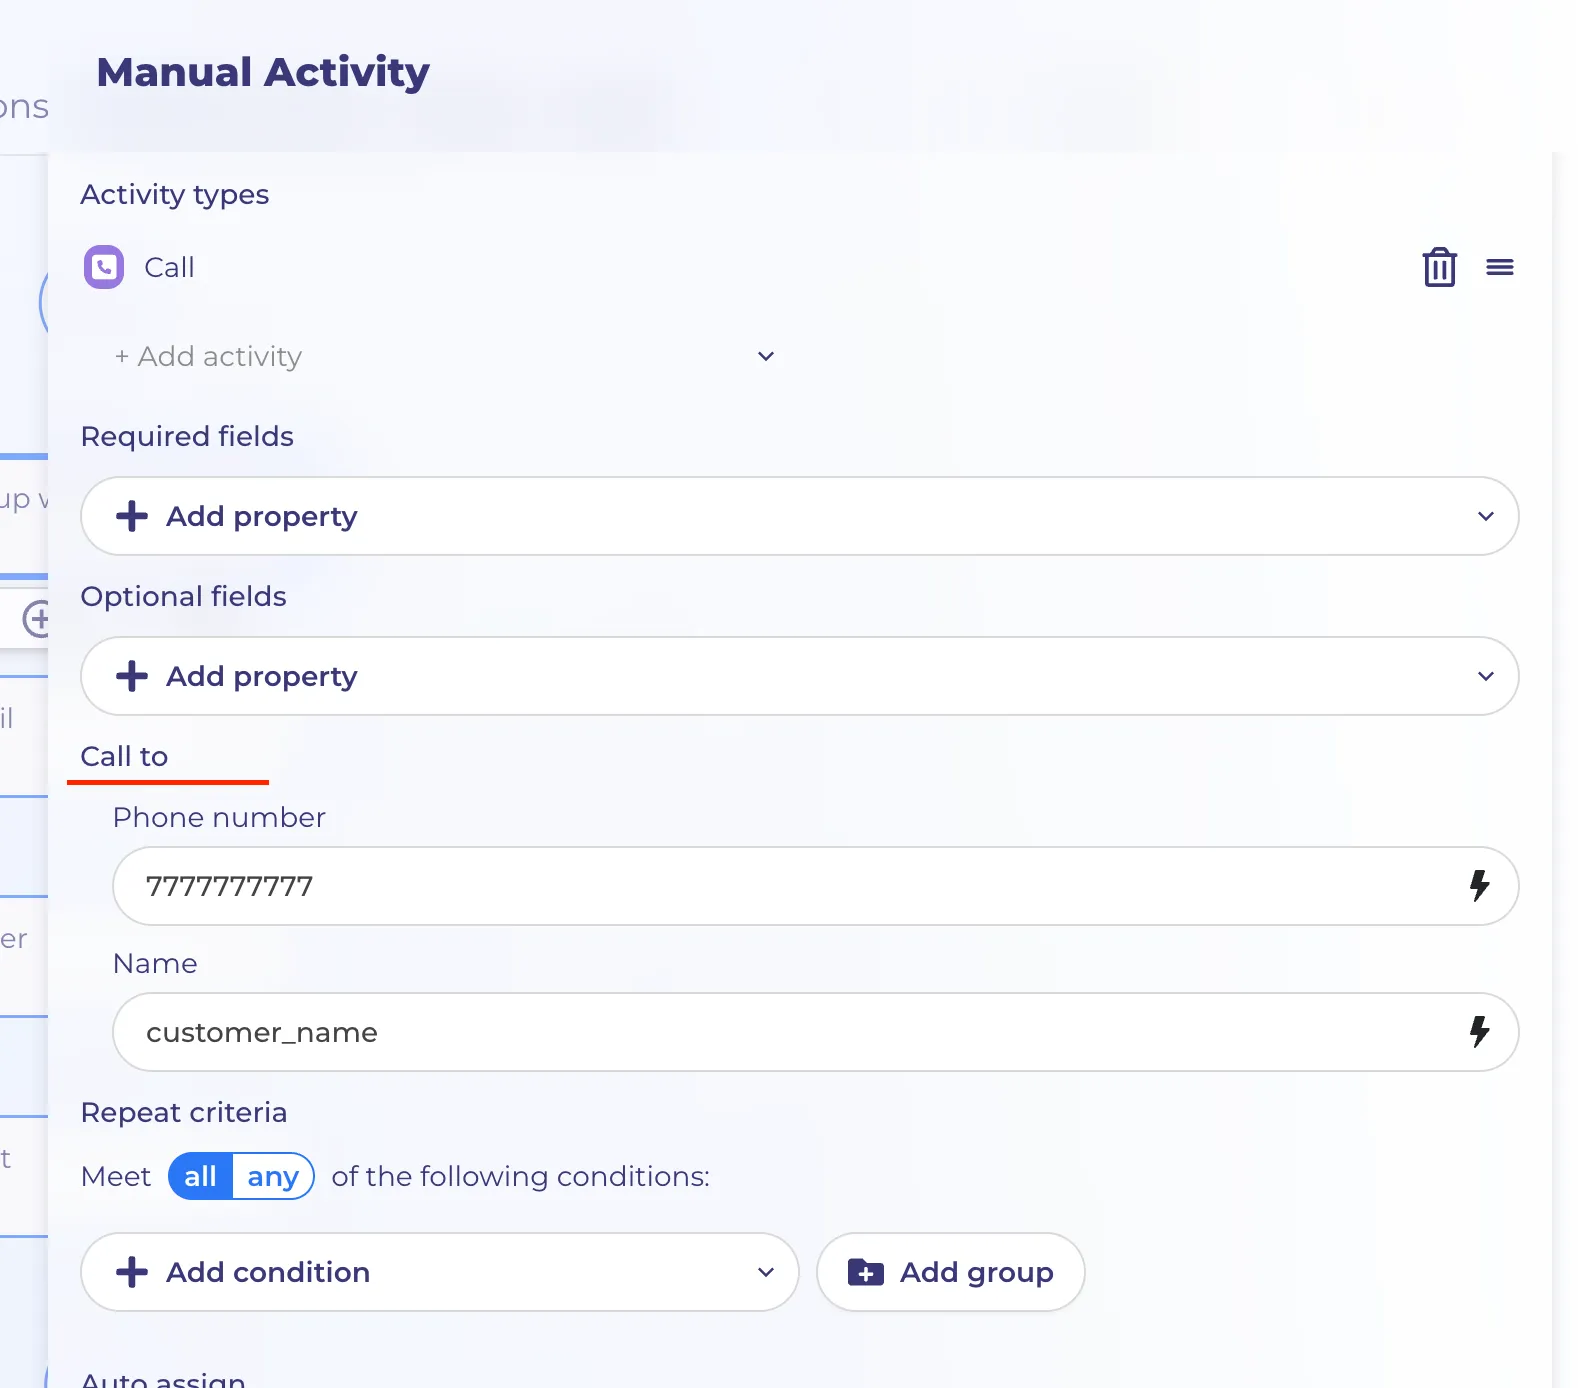Click the lightning bolt in the Name field

click(x=1479, y=1031)
